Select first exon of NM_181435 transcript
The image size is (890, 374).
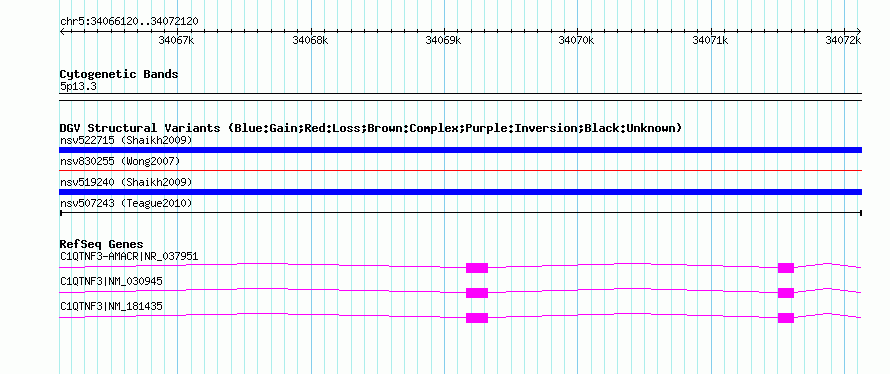tap(477, 318)
